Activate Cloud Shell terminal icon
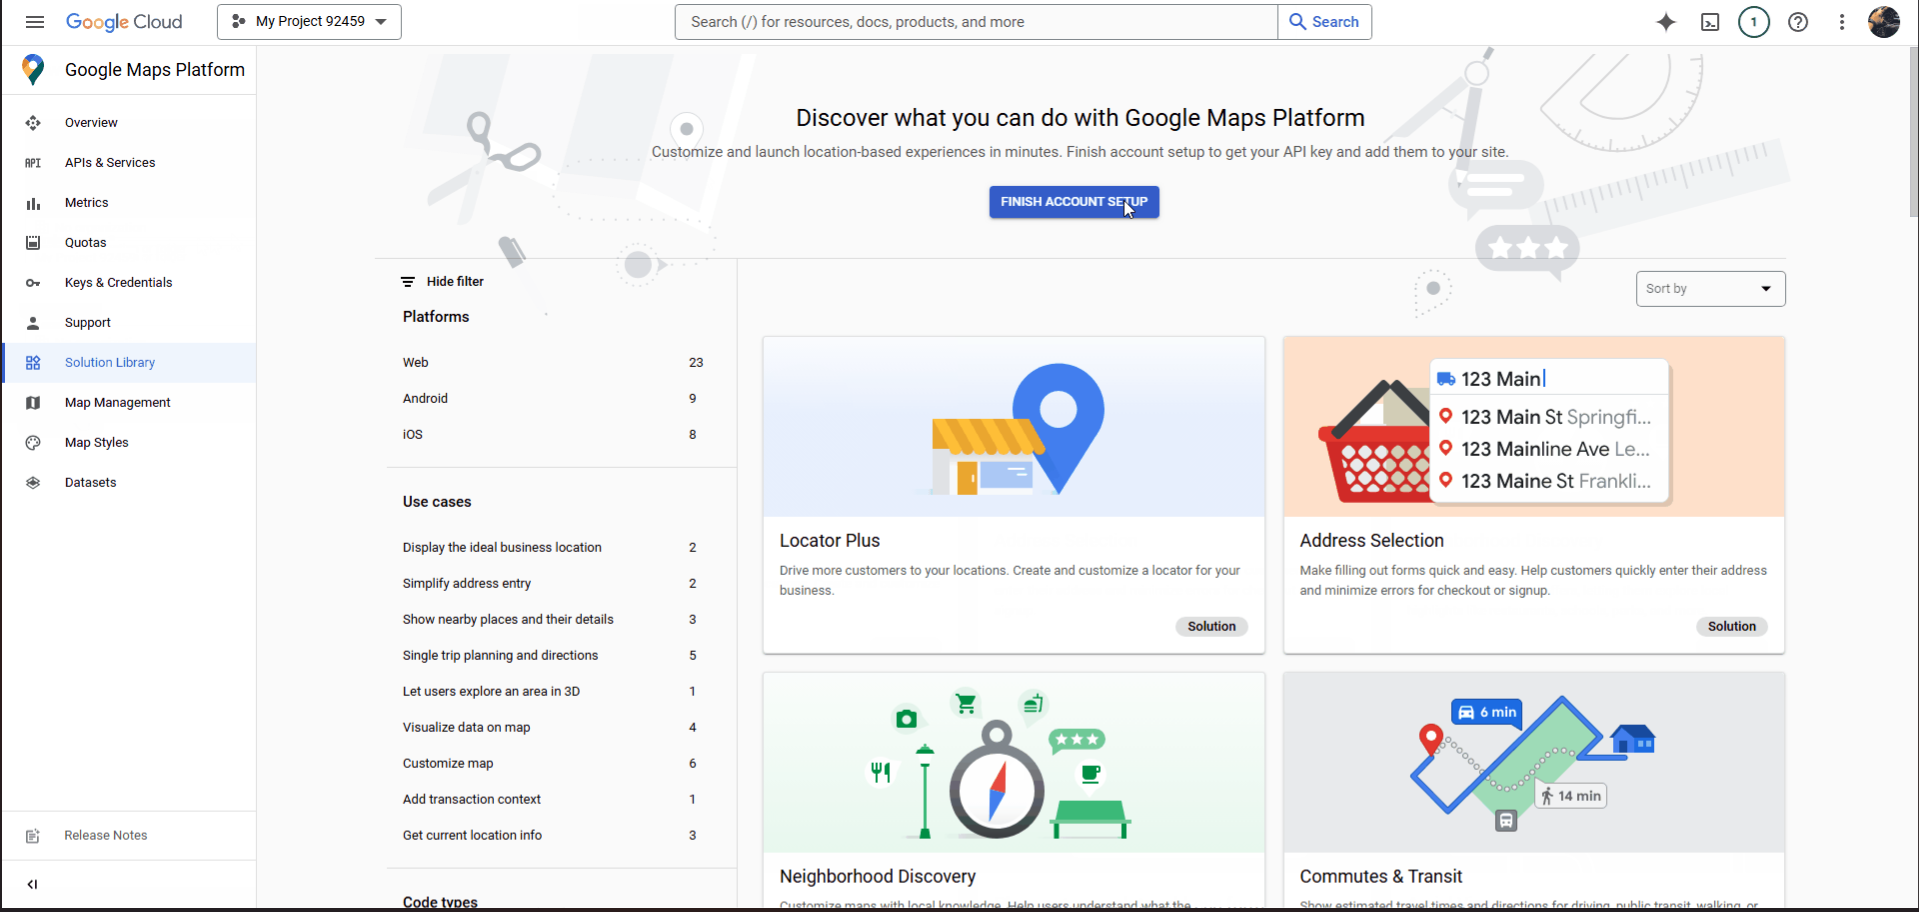The height and width of the screenshot is (912, 1919). click(x=1710, y=22)
